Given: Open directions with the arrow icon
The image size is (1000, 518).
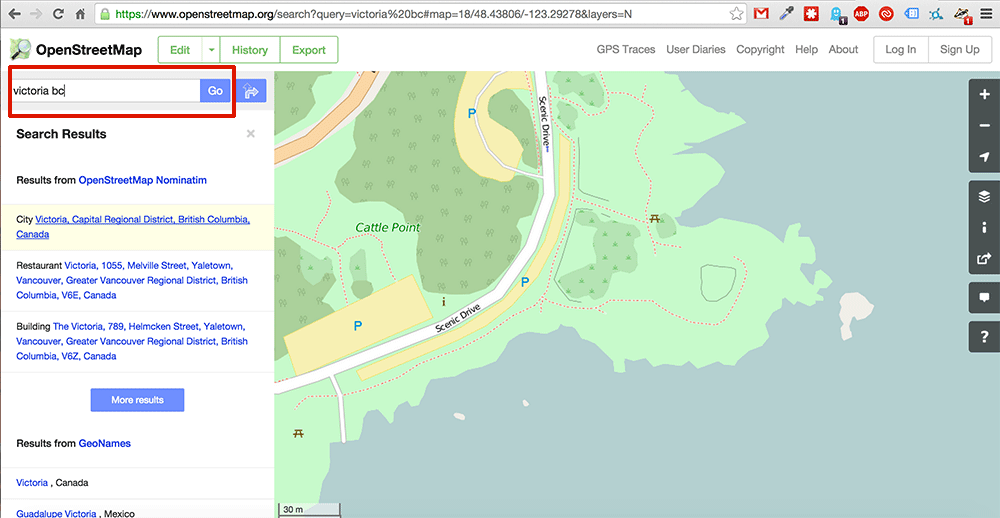Looking at the screenshot, I should [x=251, y=91].
